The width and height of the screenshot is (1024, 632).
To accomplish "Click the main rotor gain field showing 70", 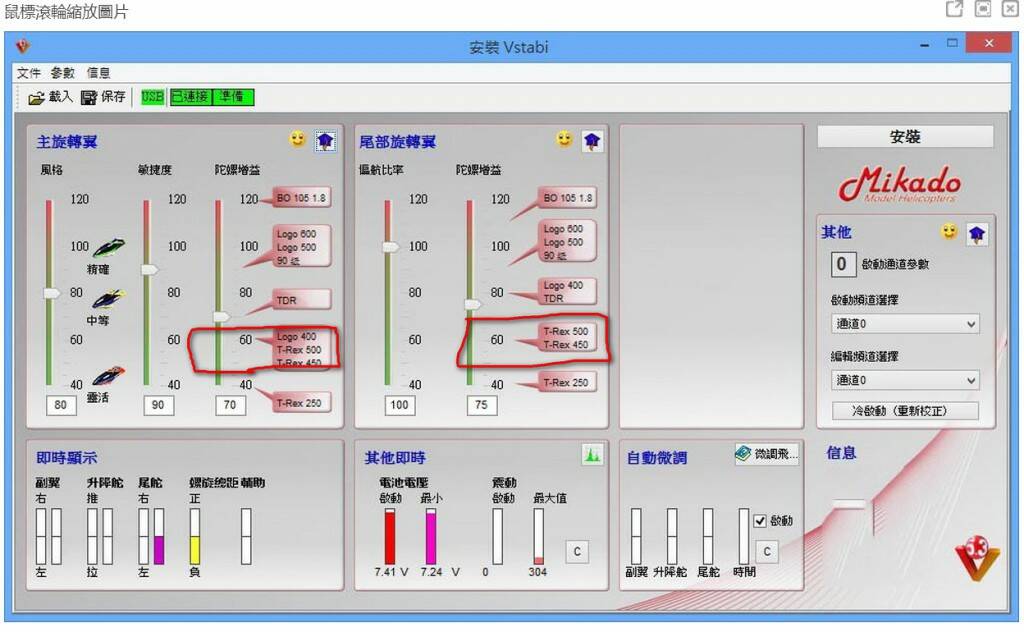I will click(x=230, y=405).
